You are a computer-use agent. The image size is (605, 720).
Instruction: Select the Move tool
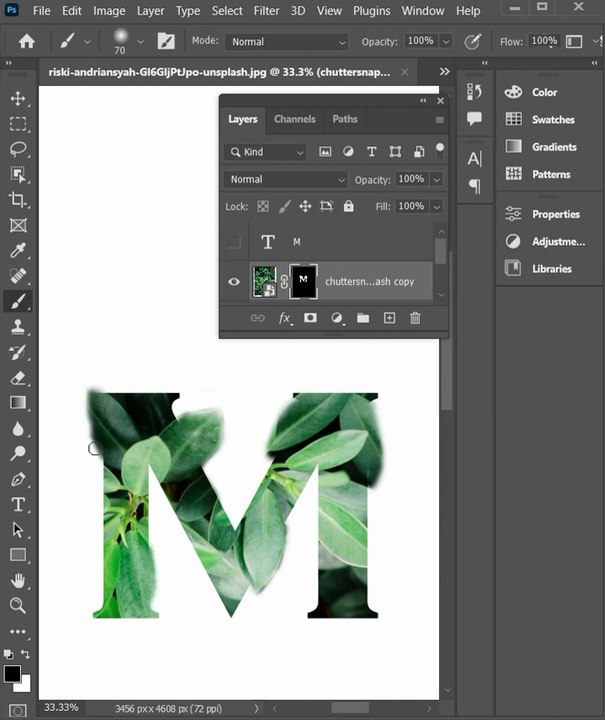(18, 98)
